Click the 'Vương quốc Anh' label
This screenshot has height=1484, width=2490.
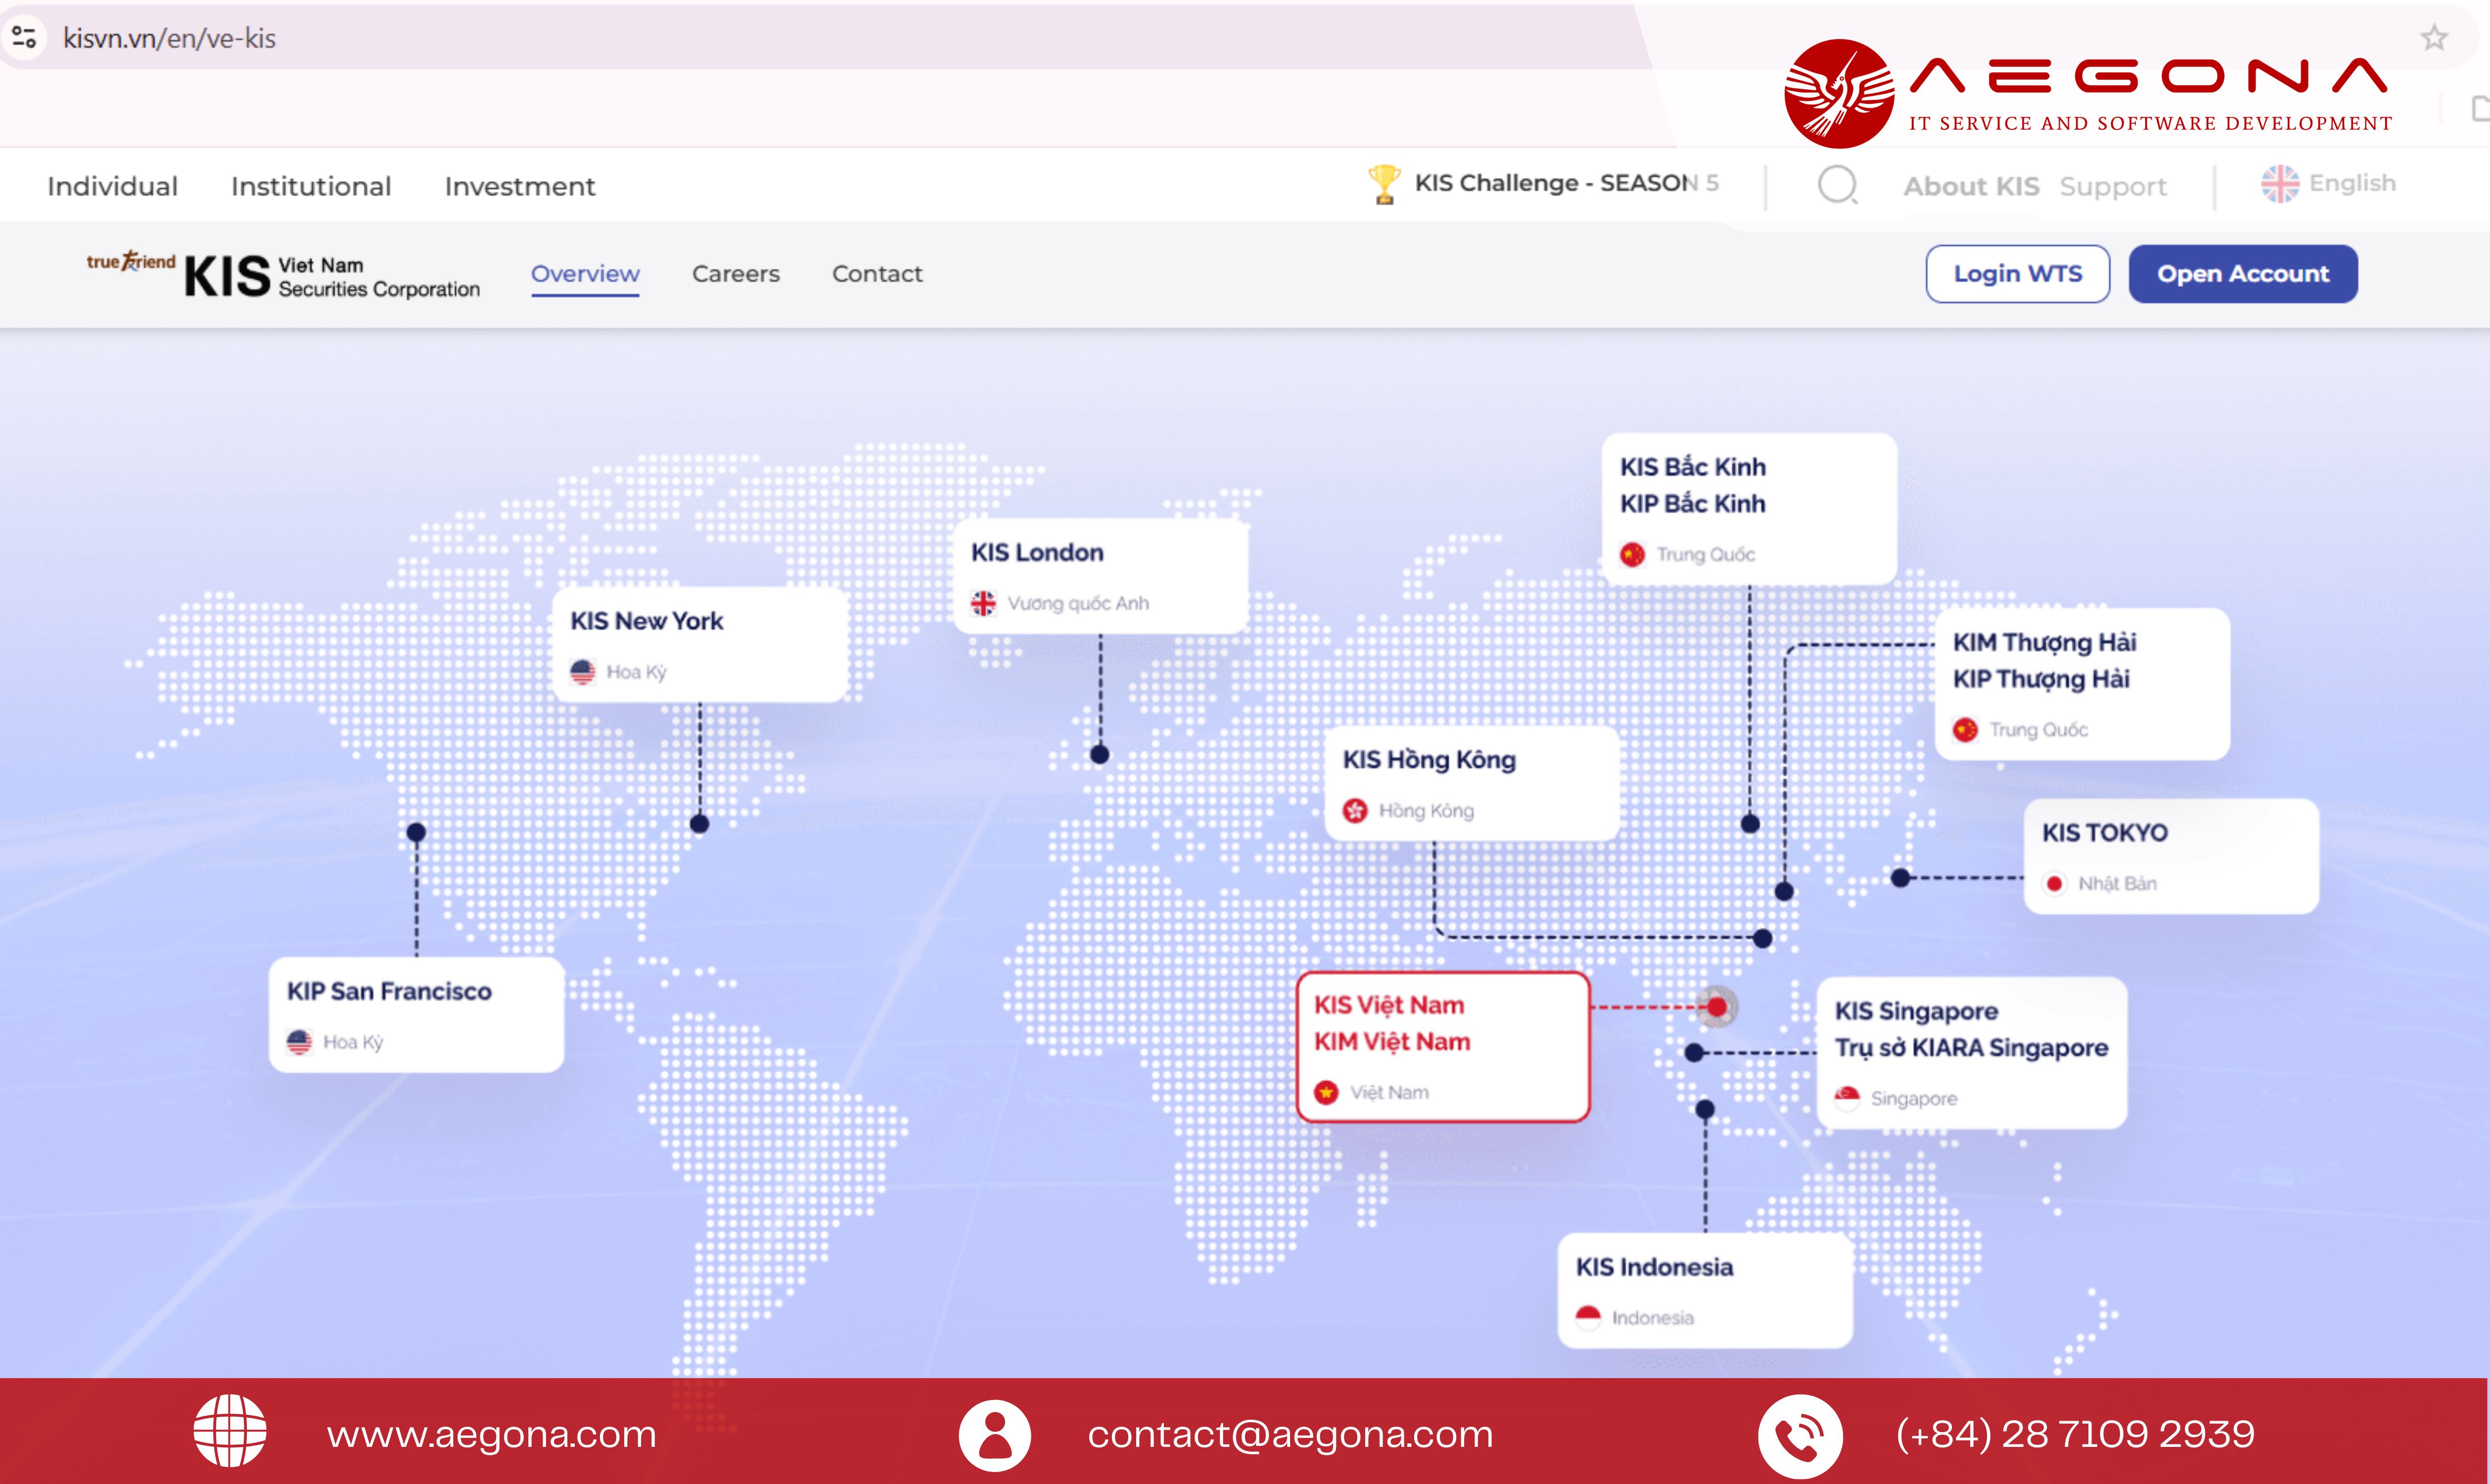coord(1078,604)
